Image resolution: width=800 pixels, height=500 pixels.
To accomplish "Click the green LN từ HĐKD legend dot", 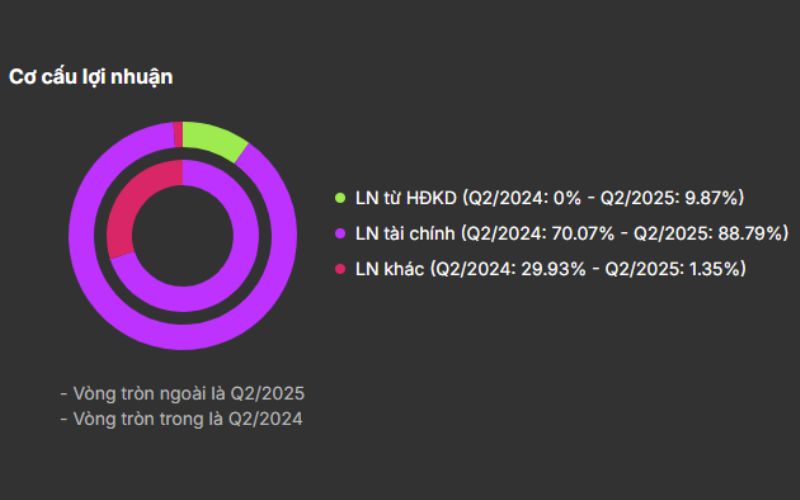I will pos(340,198).
